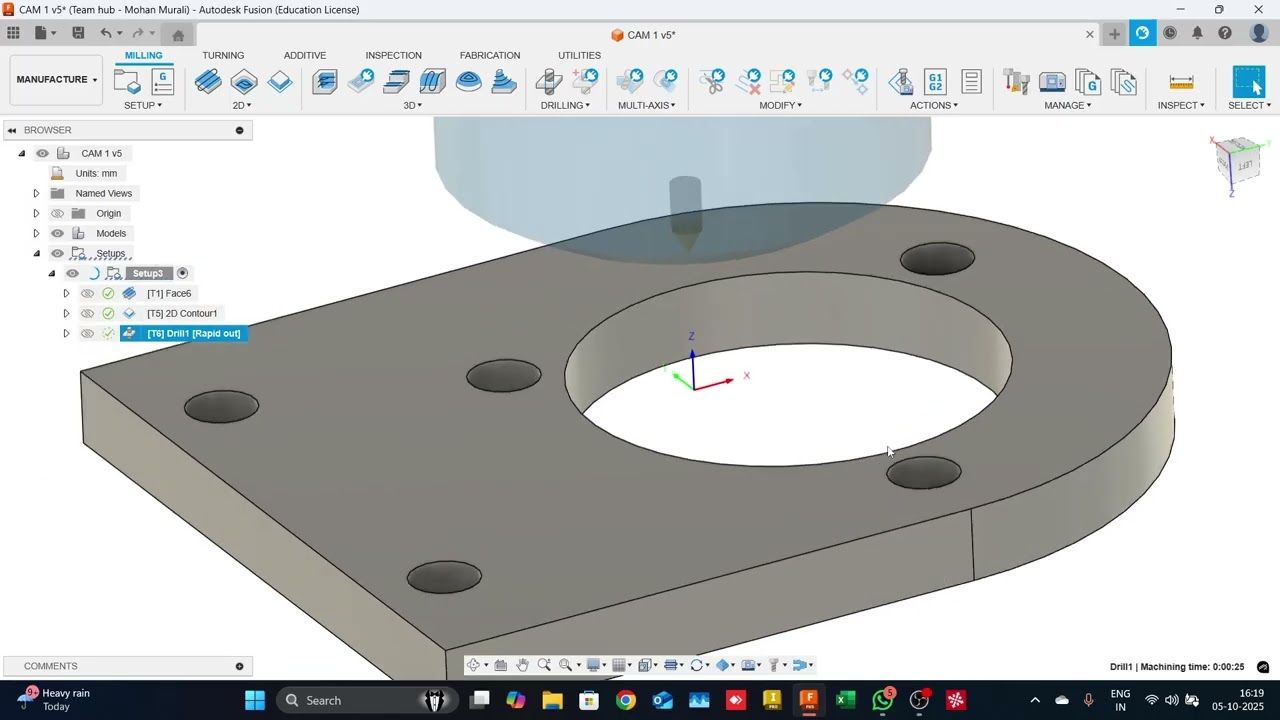Switch to the UTILITIES tab
The width and height of the screenshot is (1280, 720).
(x=580, y=55)
